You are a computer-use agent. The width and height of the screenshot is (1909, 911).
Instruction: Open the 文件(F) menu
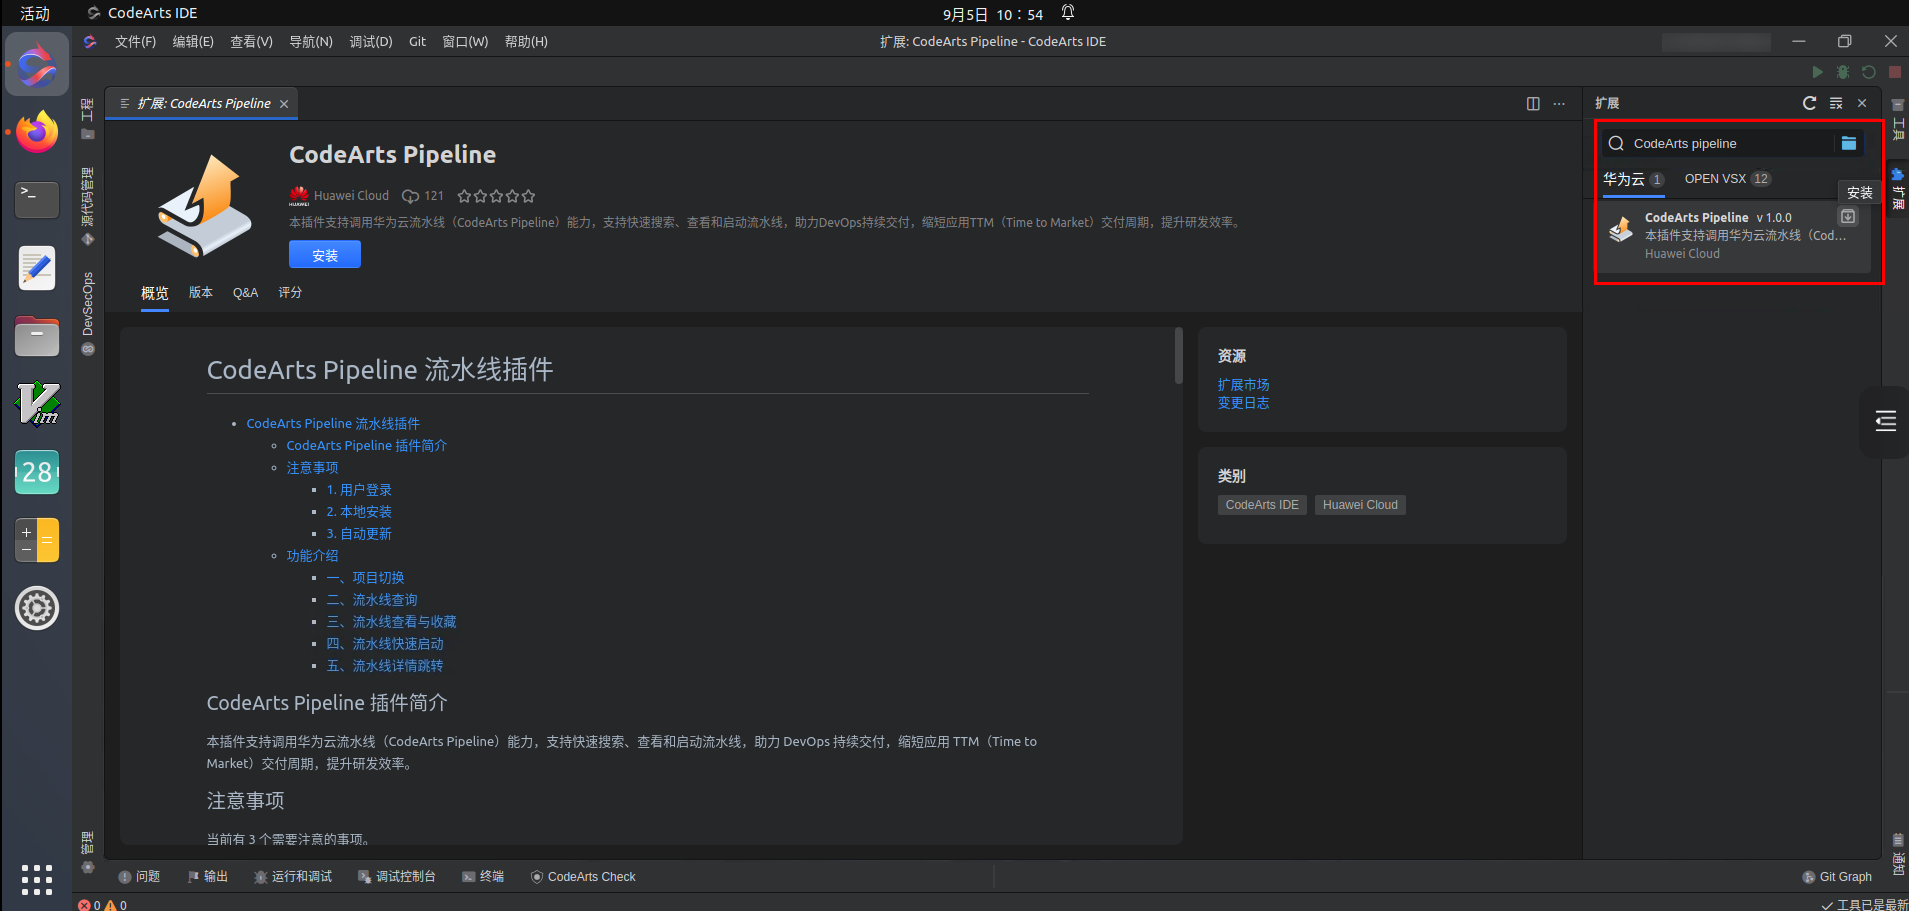(135, 41)
